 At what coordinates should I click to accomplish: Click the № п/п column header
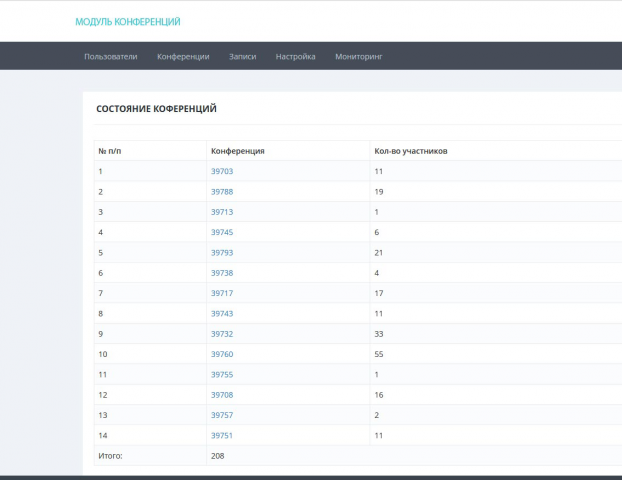coord(110,151)
